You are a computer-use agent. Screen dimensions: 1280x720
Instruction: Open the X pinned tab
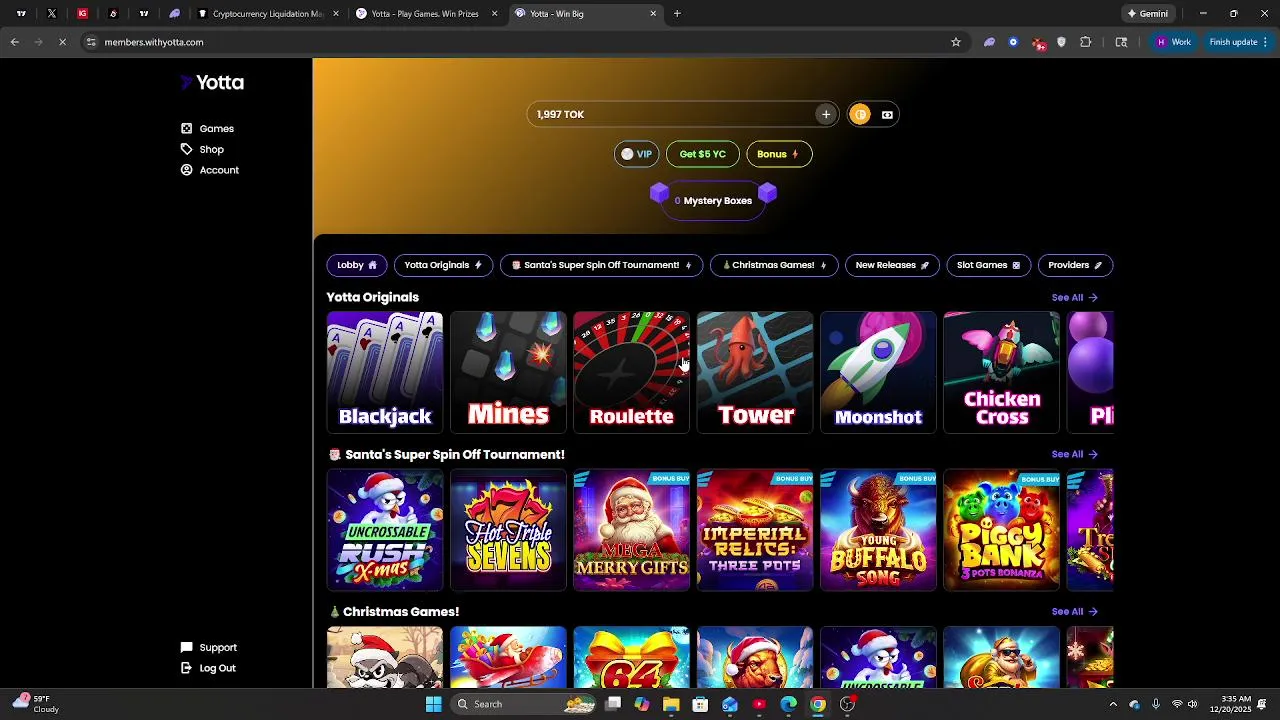pos(52,14)
